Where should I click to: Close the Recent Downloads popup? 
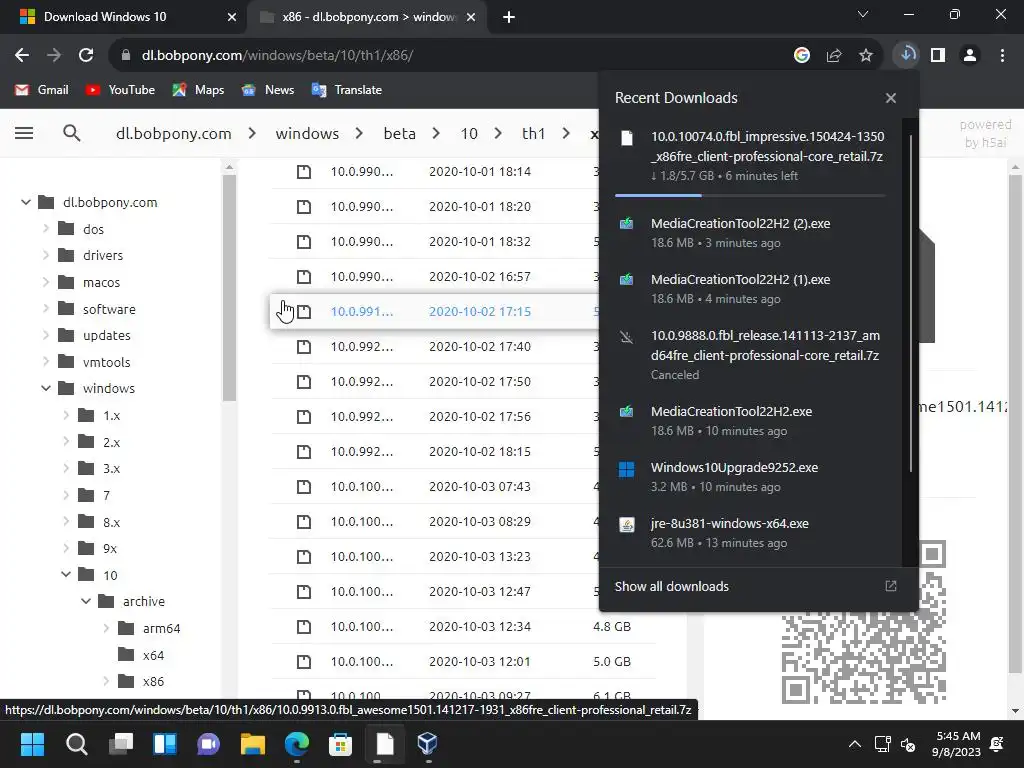coord(891,98)
